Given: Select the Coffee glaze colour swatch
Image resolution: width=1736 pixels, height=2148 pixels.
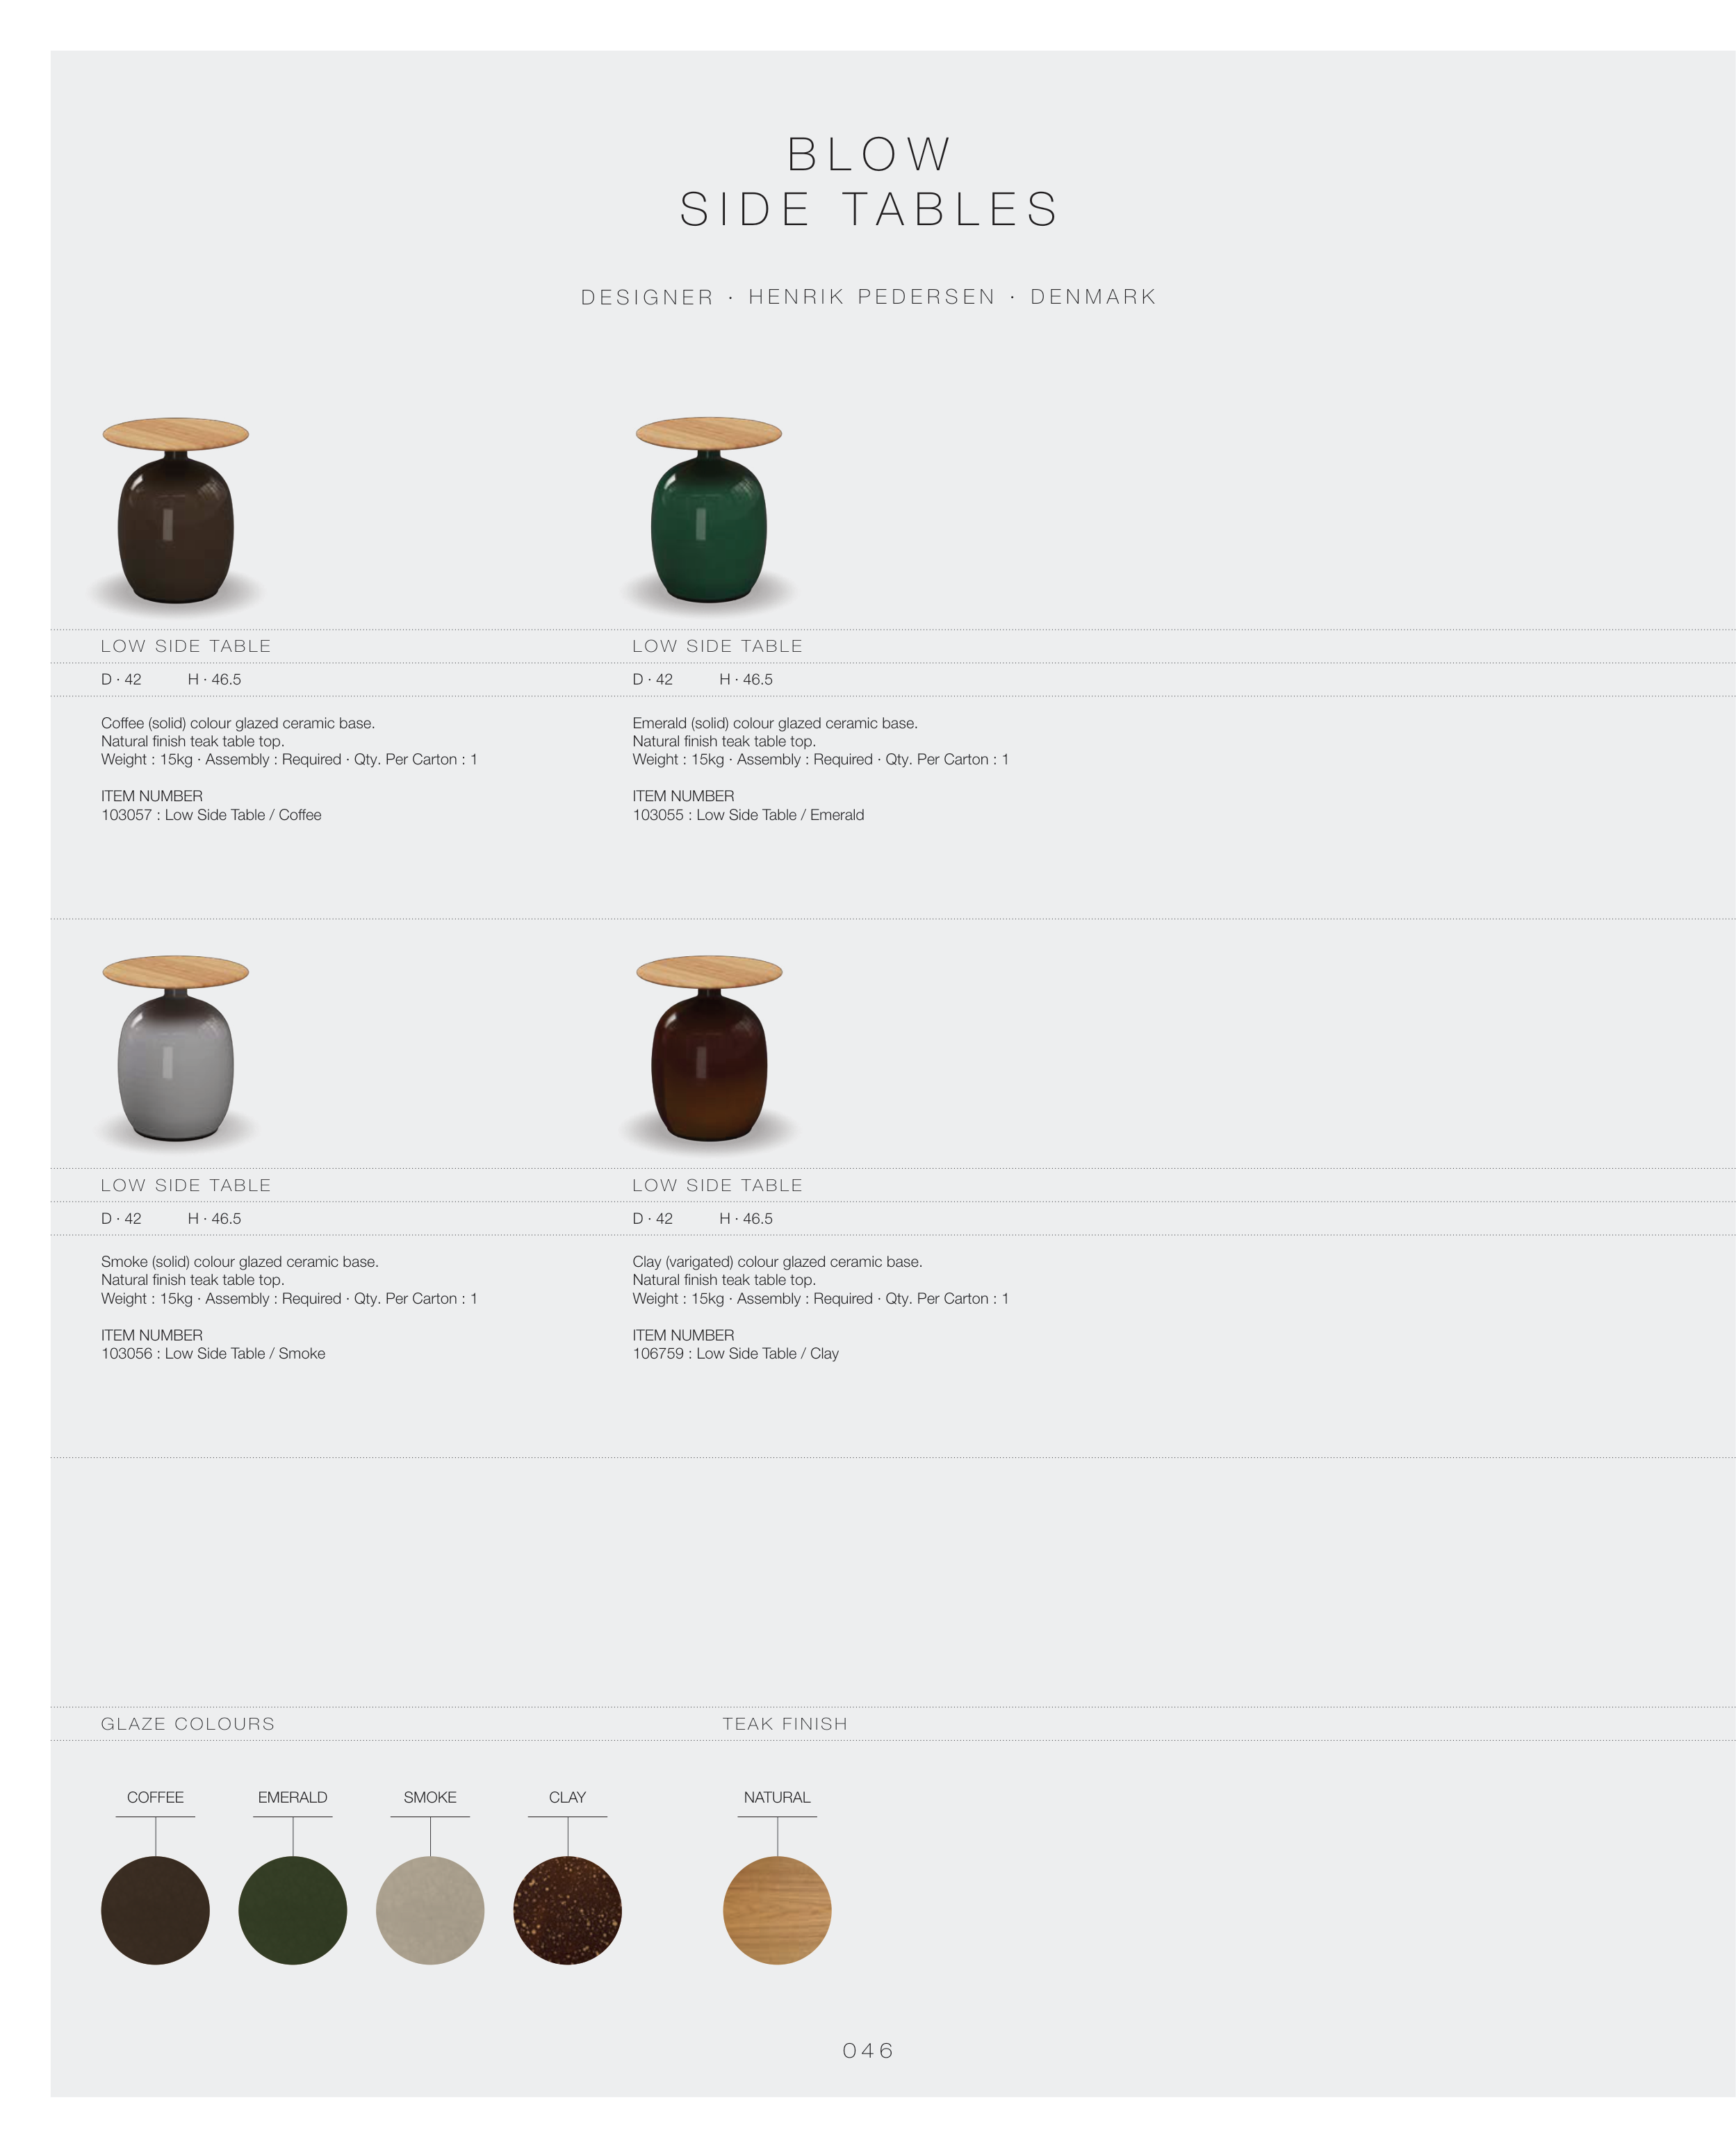Looking at the screenshot, I should click(x=155, y=1910).
